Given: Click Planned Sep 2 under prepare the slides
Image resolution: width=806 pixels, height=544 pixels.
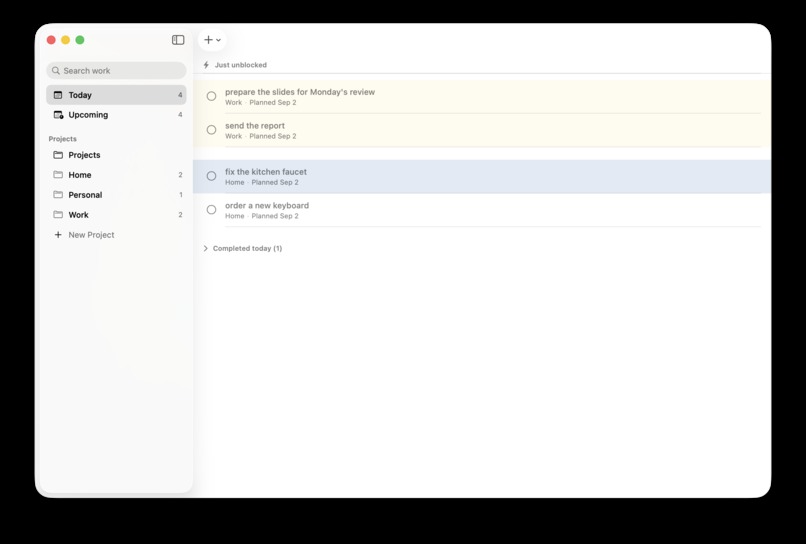Looking at the screenshot, I should 273,102.
